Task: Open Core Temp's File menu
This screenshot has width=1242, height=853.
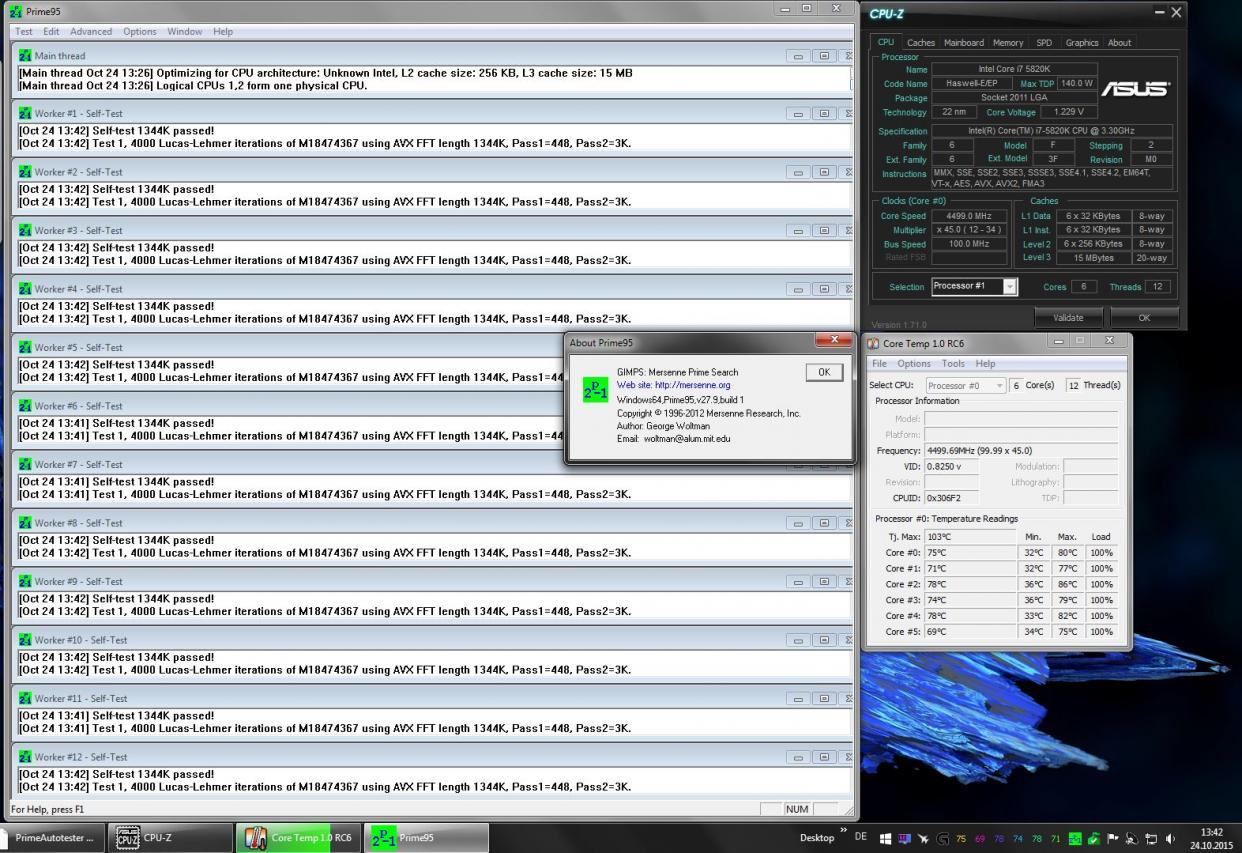Action: tap(879, 364)
